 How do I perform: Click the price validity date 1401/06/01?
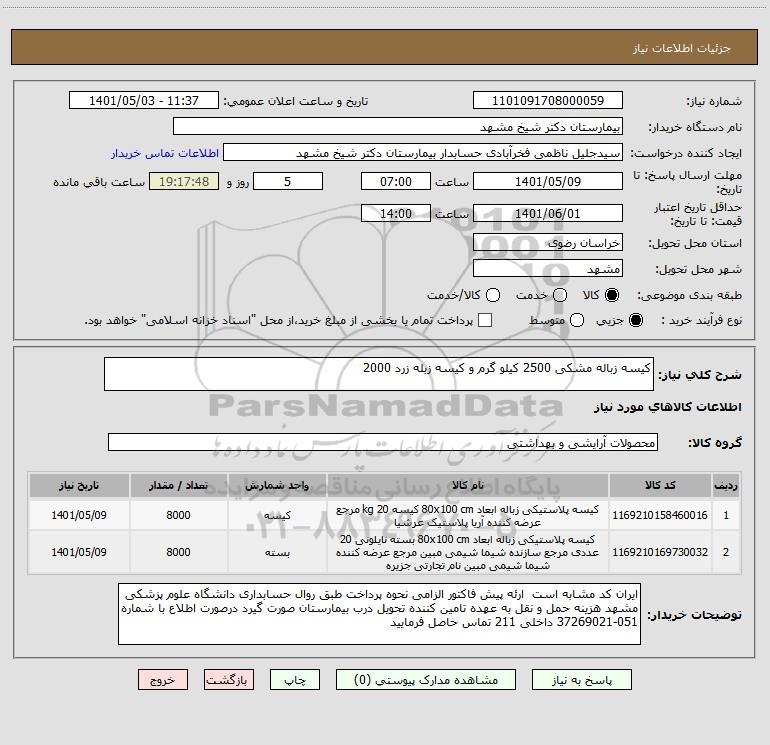click(548, 214)
